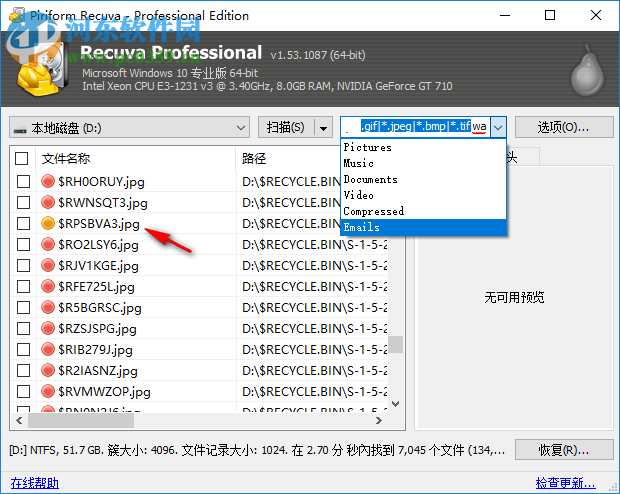Click the red status dot of $RH0ORUY.jpg
The height and width of the screenshot is (494, 620).
click(48, 181)
